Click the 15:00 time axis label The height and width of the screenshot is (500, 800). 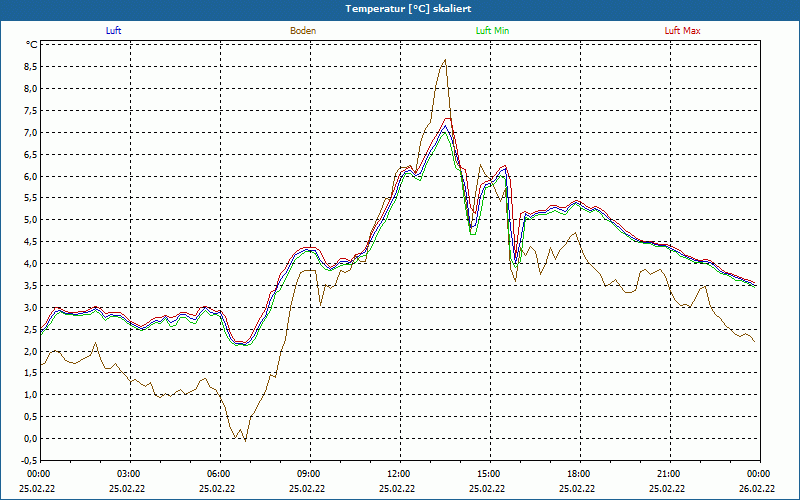pyautogui.click(x=488, y=474)
